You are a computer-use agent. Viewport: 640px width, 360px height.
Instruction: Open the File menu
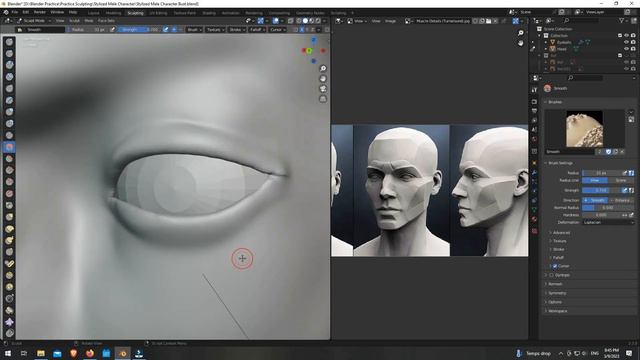point(15,12)
